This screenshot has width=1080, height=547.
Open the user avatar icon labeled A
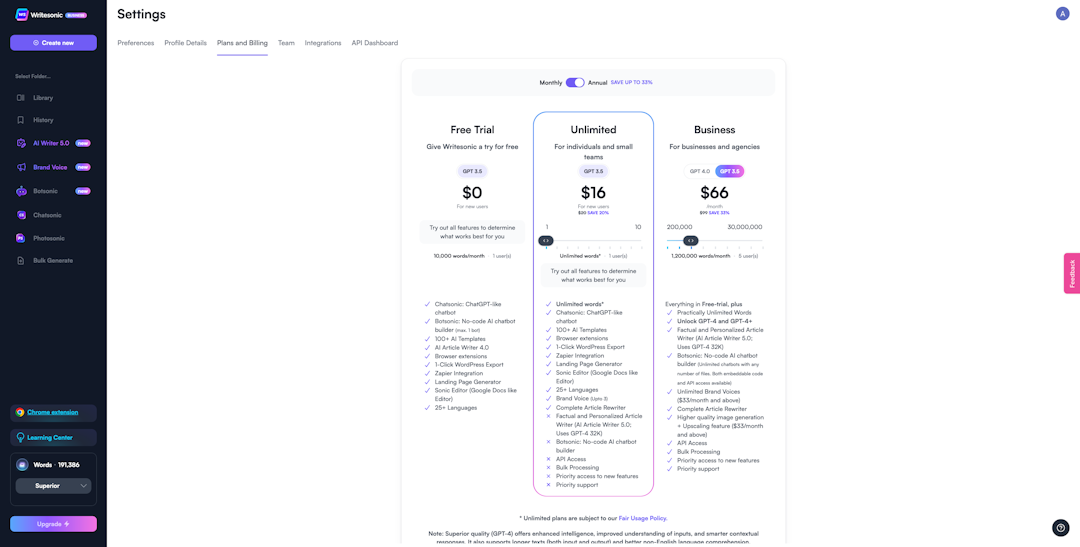point(1062,14)
